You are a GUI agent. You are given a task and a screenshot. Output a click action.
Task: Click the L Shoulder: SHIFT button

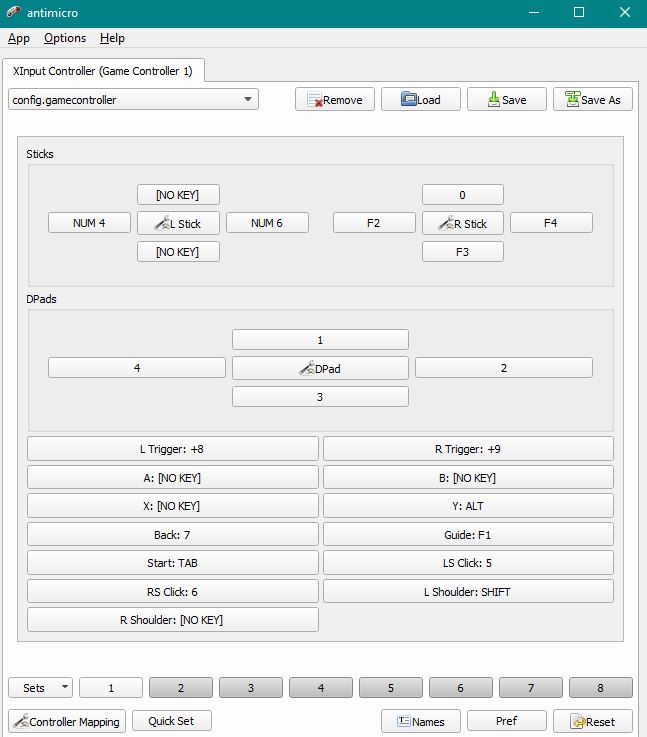[468, 591]
